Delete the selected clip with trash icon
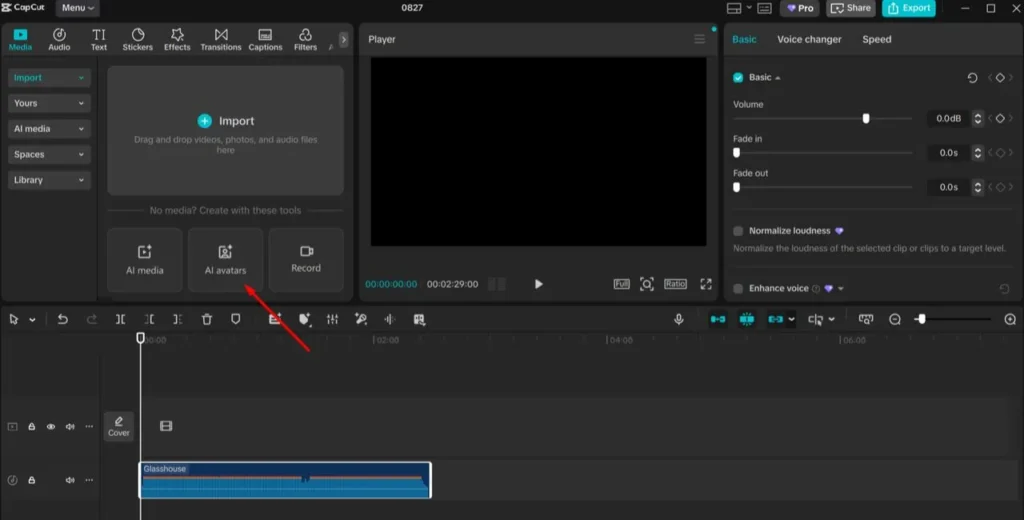 [x=206, y=319]
